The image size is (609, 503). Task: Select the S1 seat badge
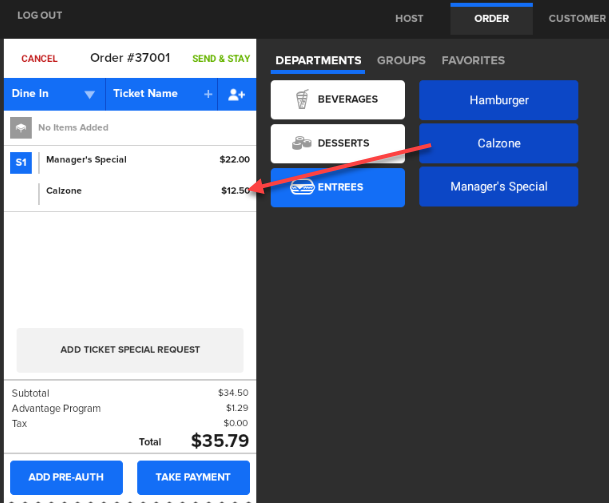[x=20, y=163]
